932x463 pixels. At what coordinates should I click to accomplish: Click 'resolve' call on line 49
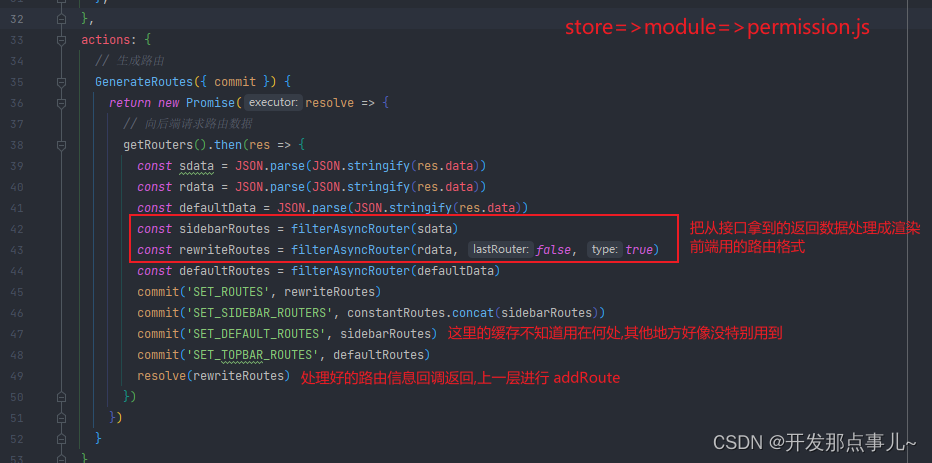[162, 376]
